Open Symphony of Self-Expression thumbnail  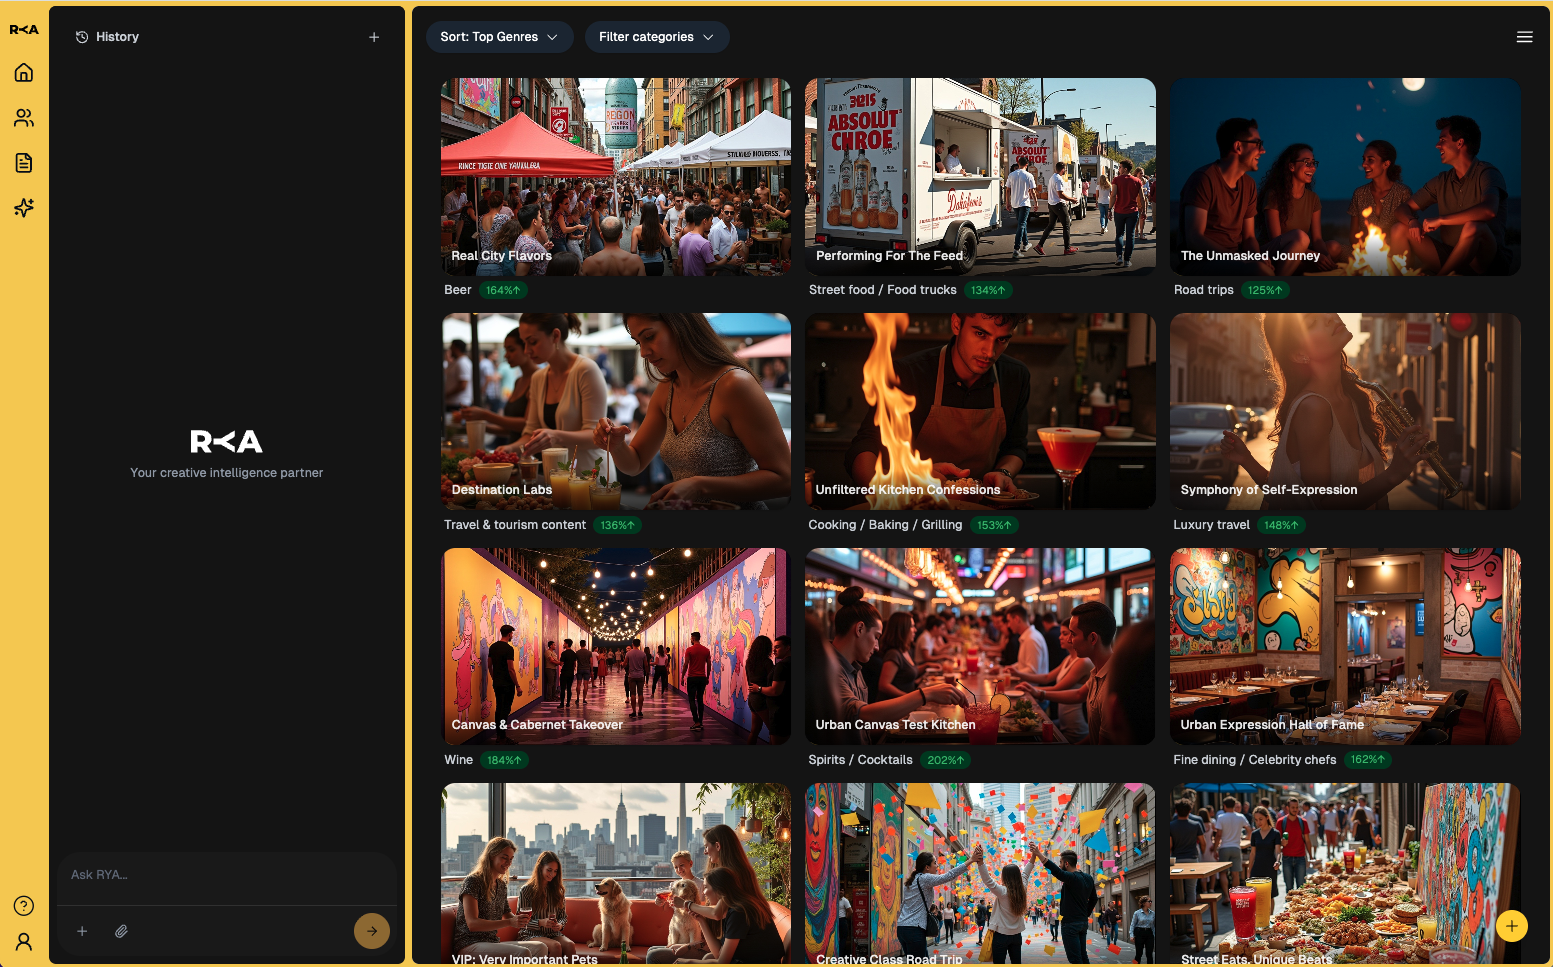point(1345,412)
